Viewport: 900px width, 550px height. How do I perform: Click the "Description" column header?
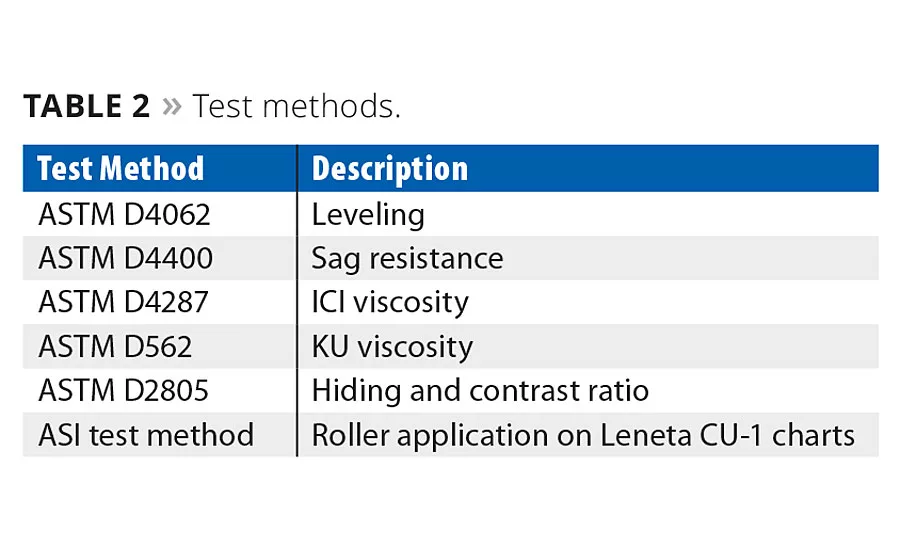[x=389, y=169]
